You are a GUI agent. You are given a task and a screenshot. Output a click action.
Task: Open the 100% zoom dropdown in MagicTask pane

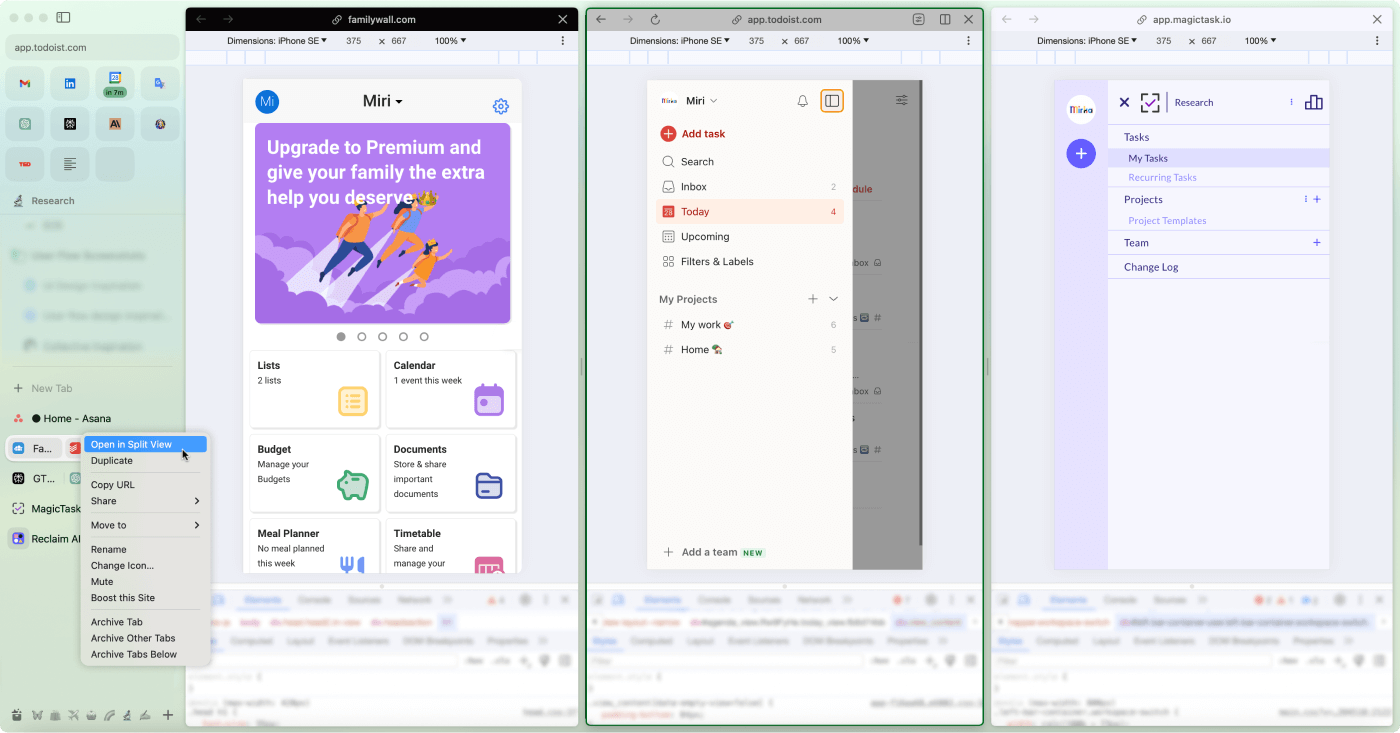1261,41
